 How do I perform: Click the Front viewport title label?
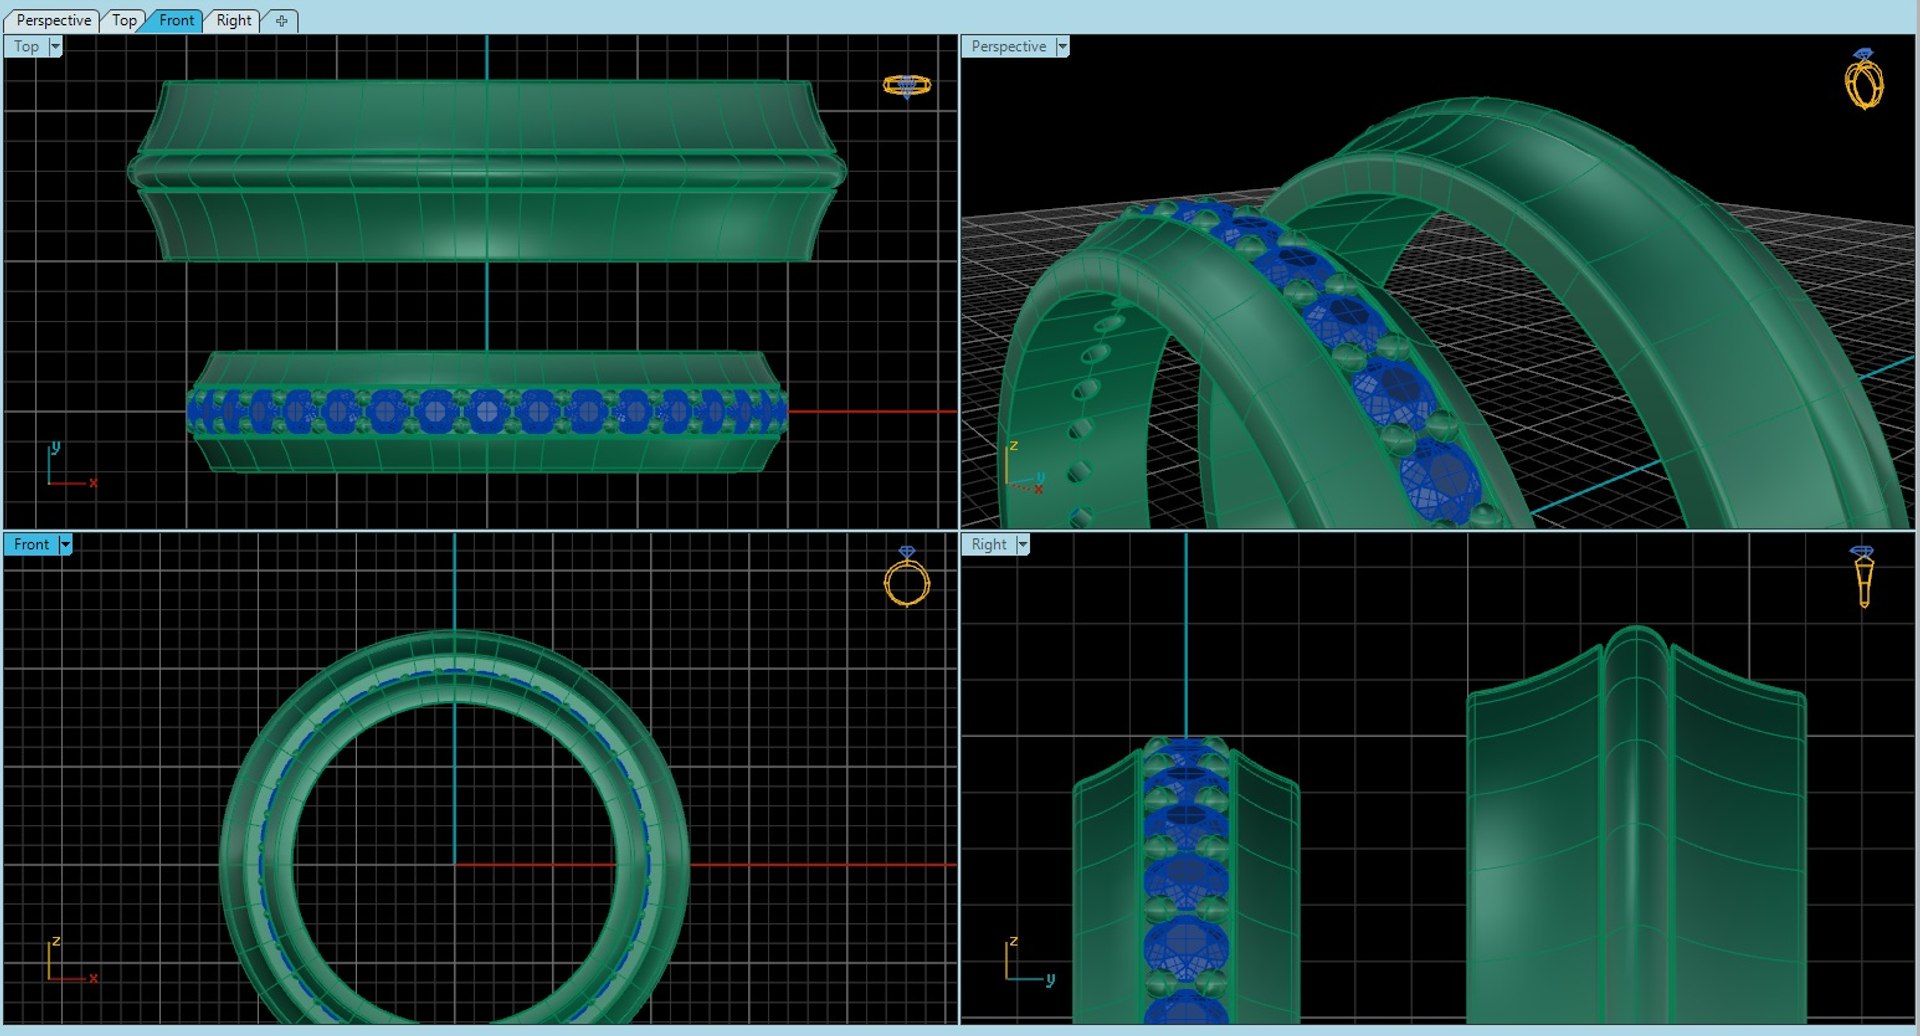click(31, 544)
